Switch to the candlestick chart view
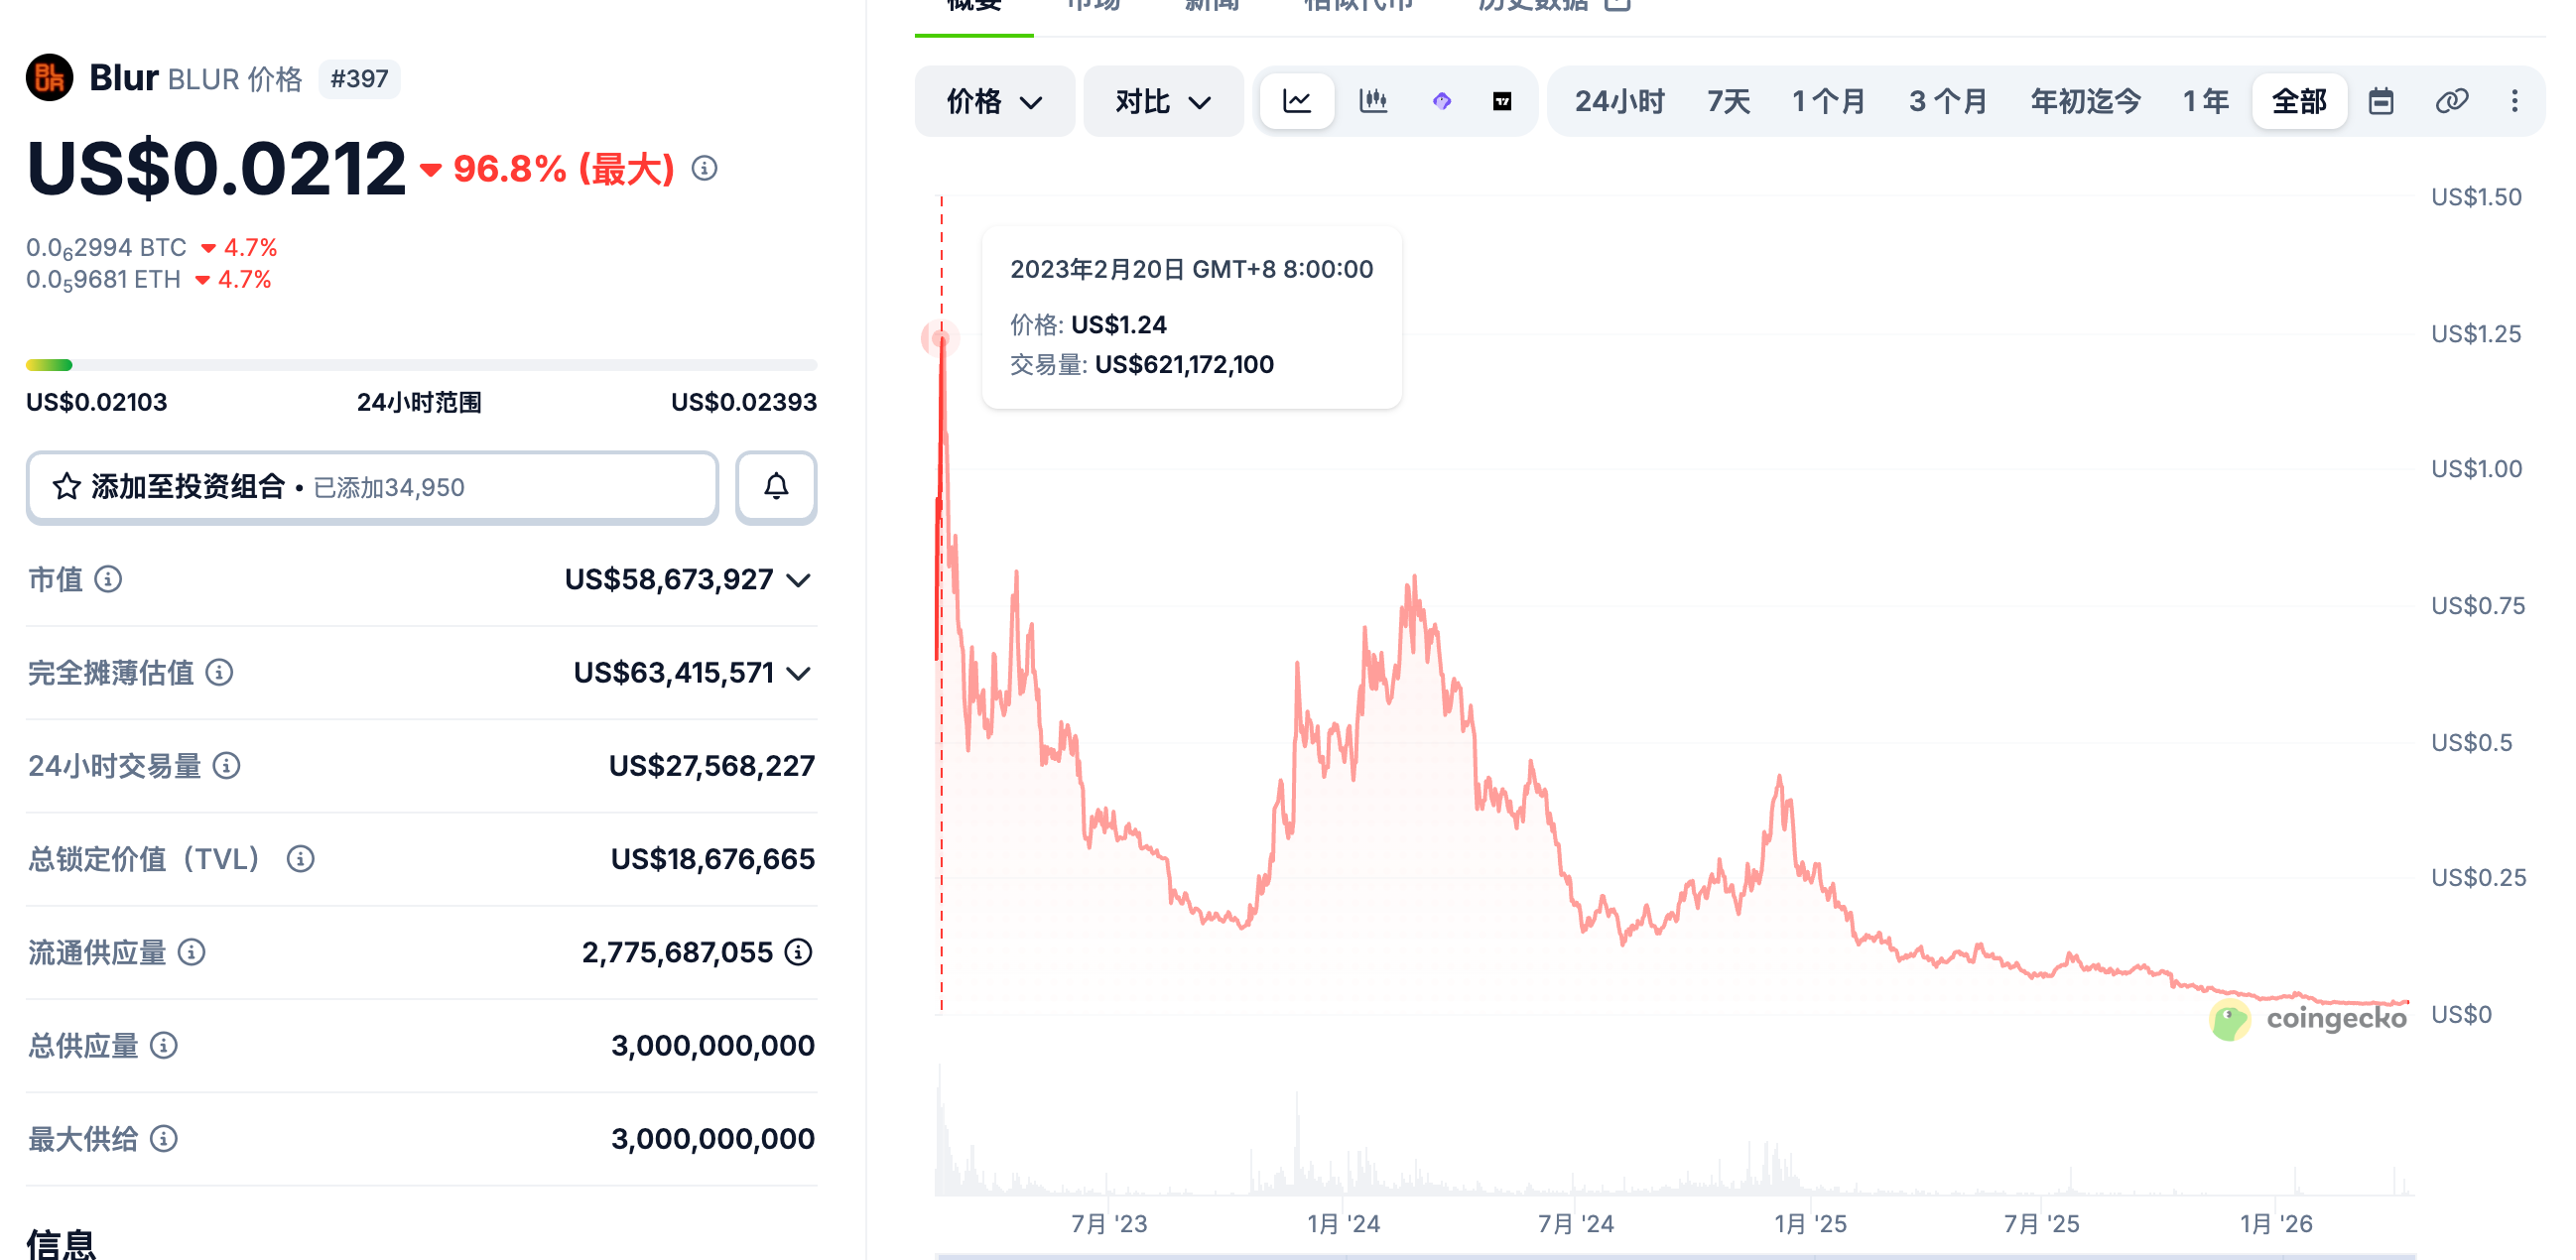This screenshot has width=2576, height=1260. (1372, 101)
